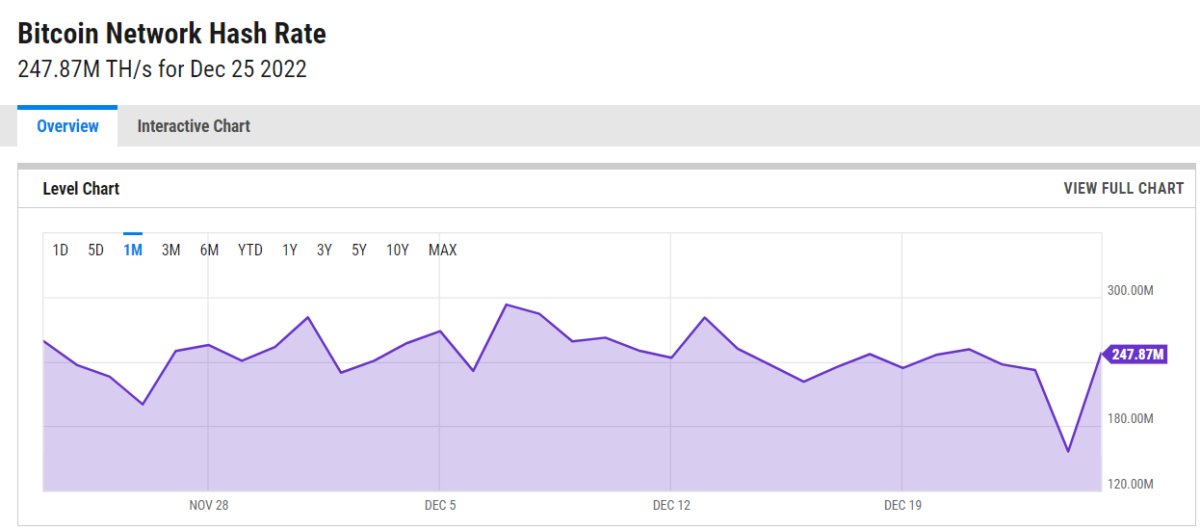Select the 1Y time range
Screen dimensions: 1200x530
click(x=289, y=250)
